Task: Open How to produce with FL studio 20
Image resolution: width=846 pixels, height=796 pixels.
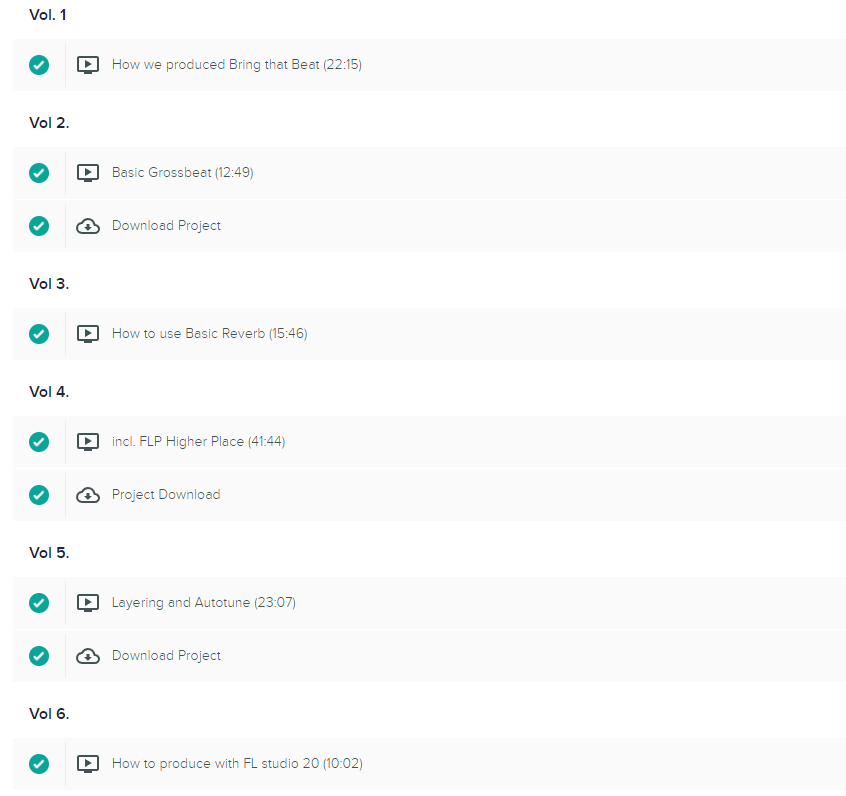Action: (x=237, y=764)
